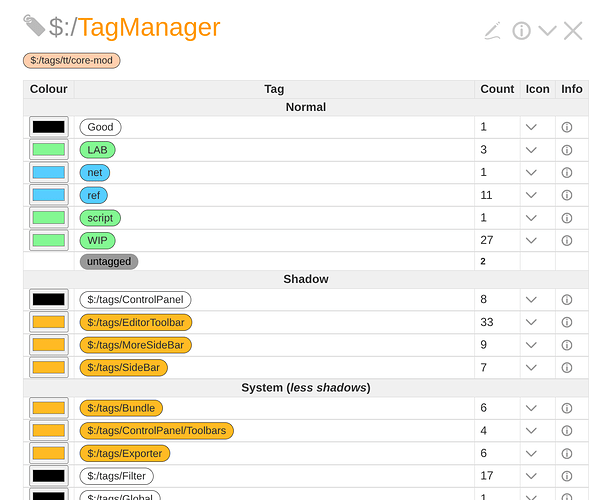Show info for net tag
The height and width of the screenshot is (500, 604).
coord(567,173)
